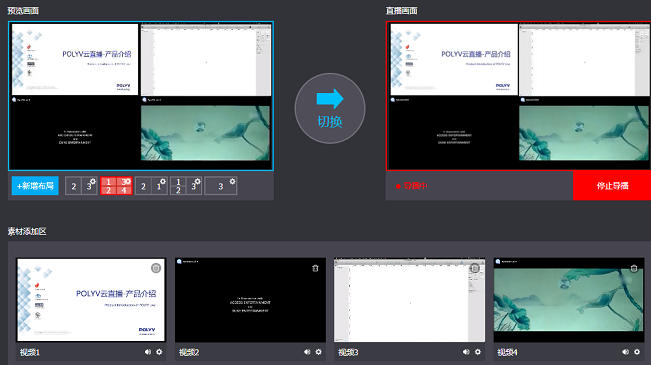Open settings gear of the red four-grid layout
The image size is (651, 365).
click(128, 181)
